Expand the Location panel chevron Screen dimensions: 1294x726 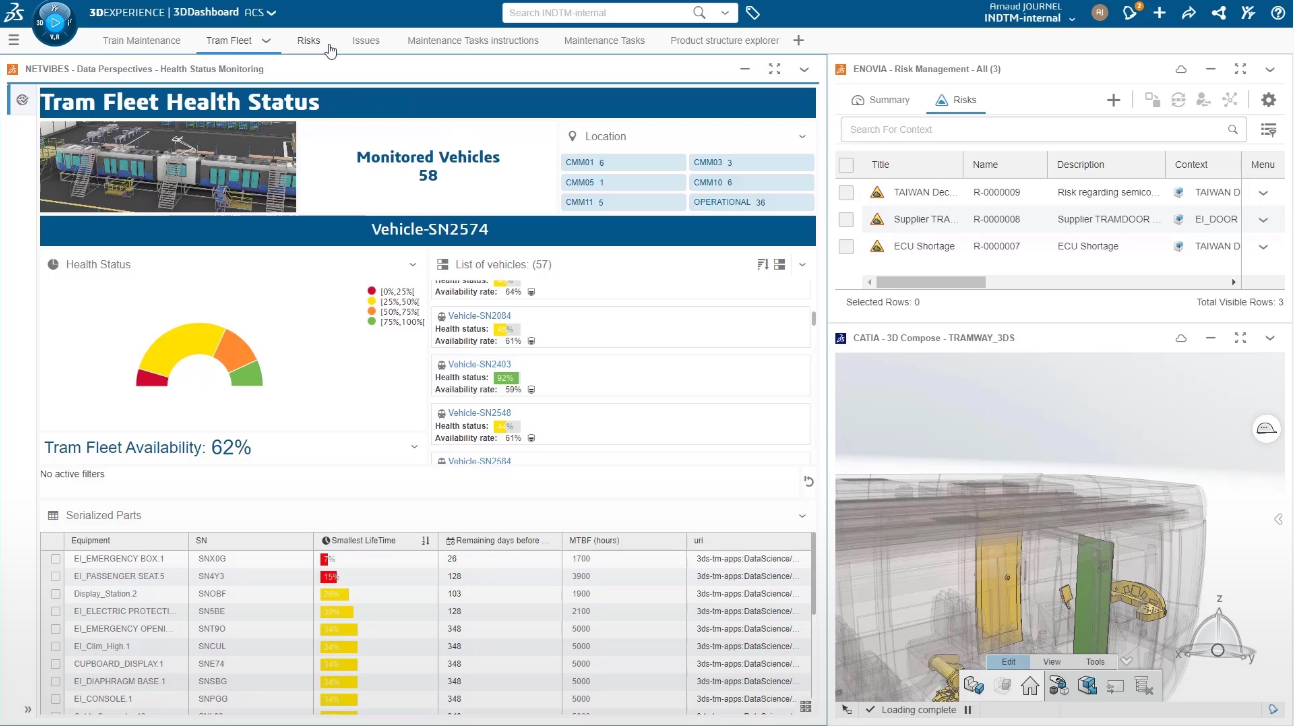(x=801, y=136)
